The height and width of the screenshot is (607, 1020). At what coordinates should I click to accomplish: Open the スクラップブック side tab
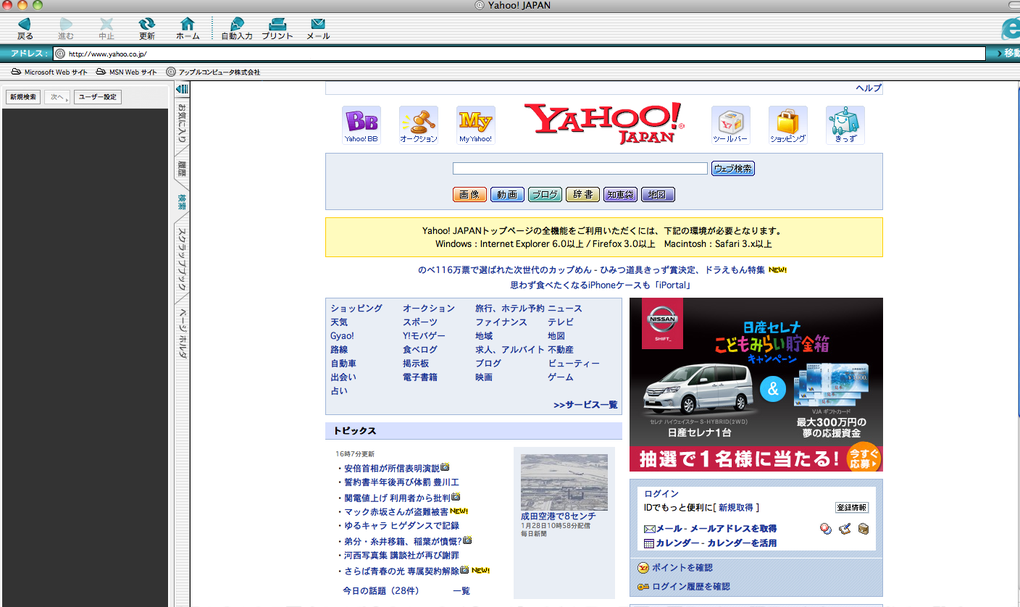182,259
